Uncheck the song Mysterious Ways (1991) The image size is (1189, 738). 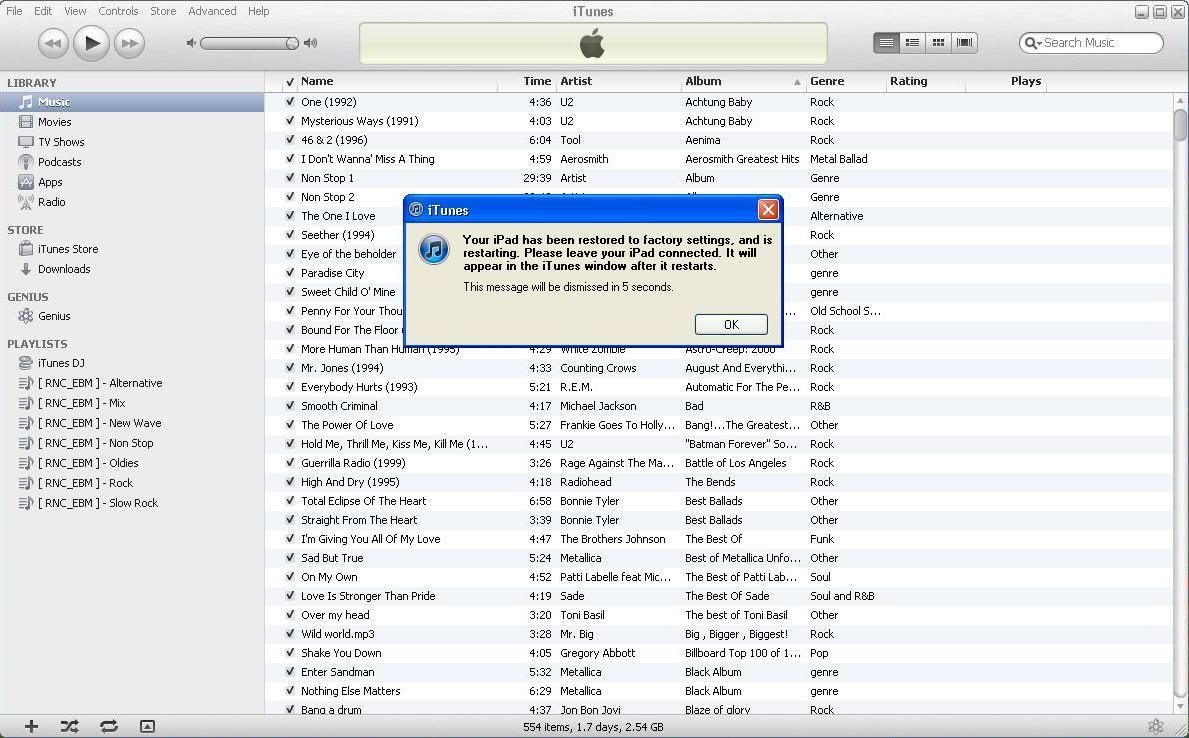coord(290,121)
